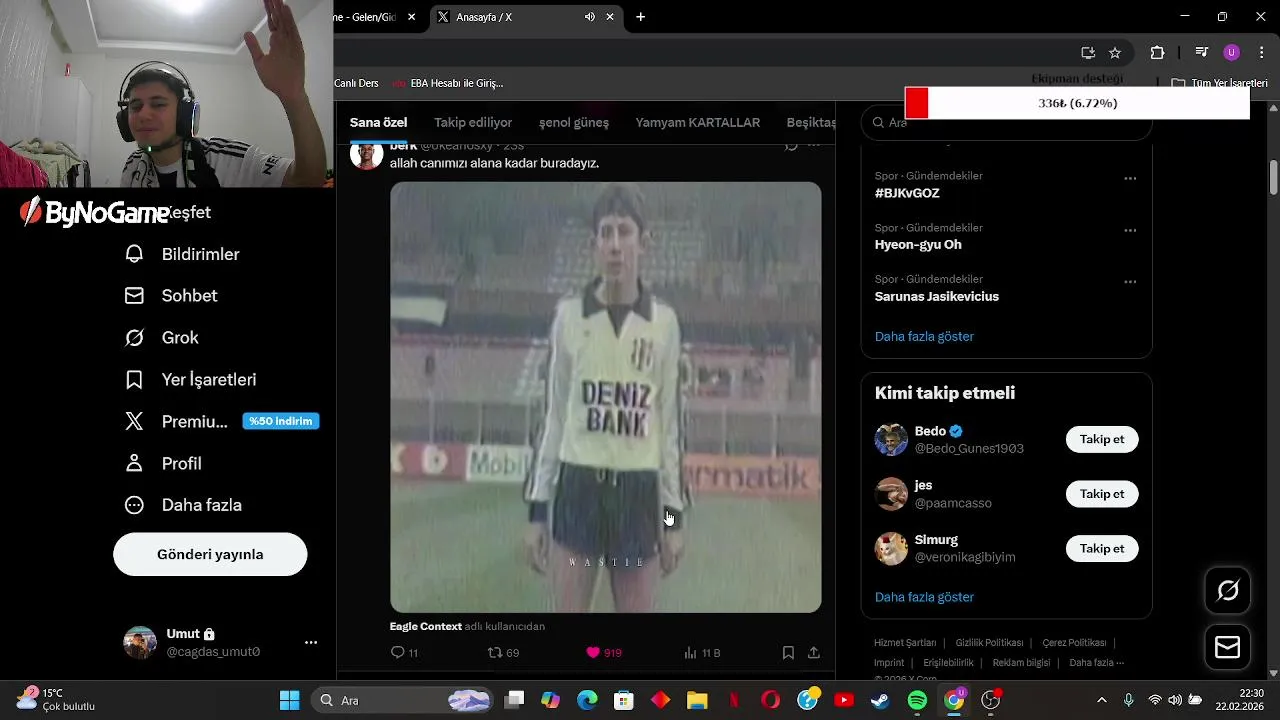Click Gönderi yayınla post button
Screen dimensions: 1280x720
click(x=210, y=554)
